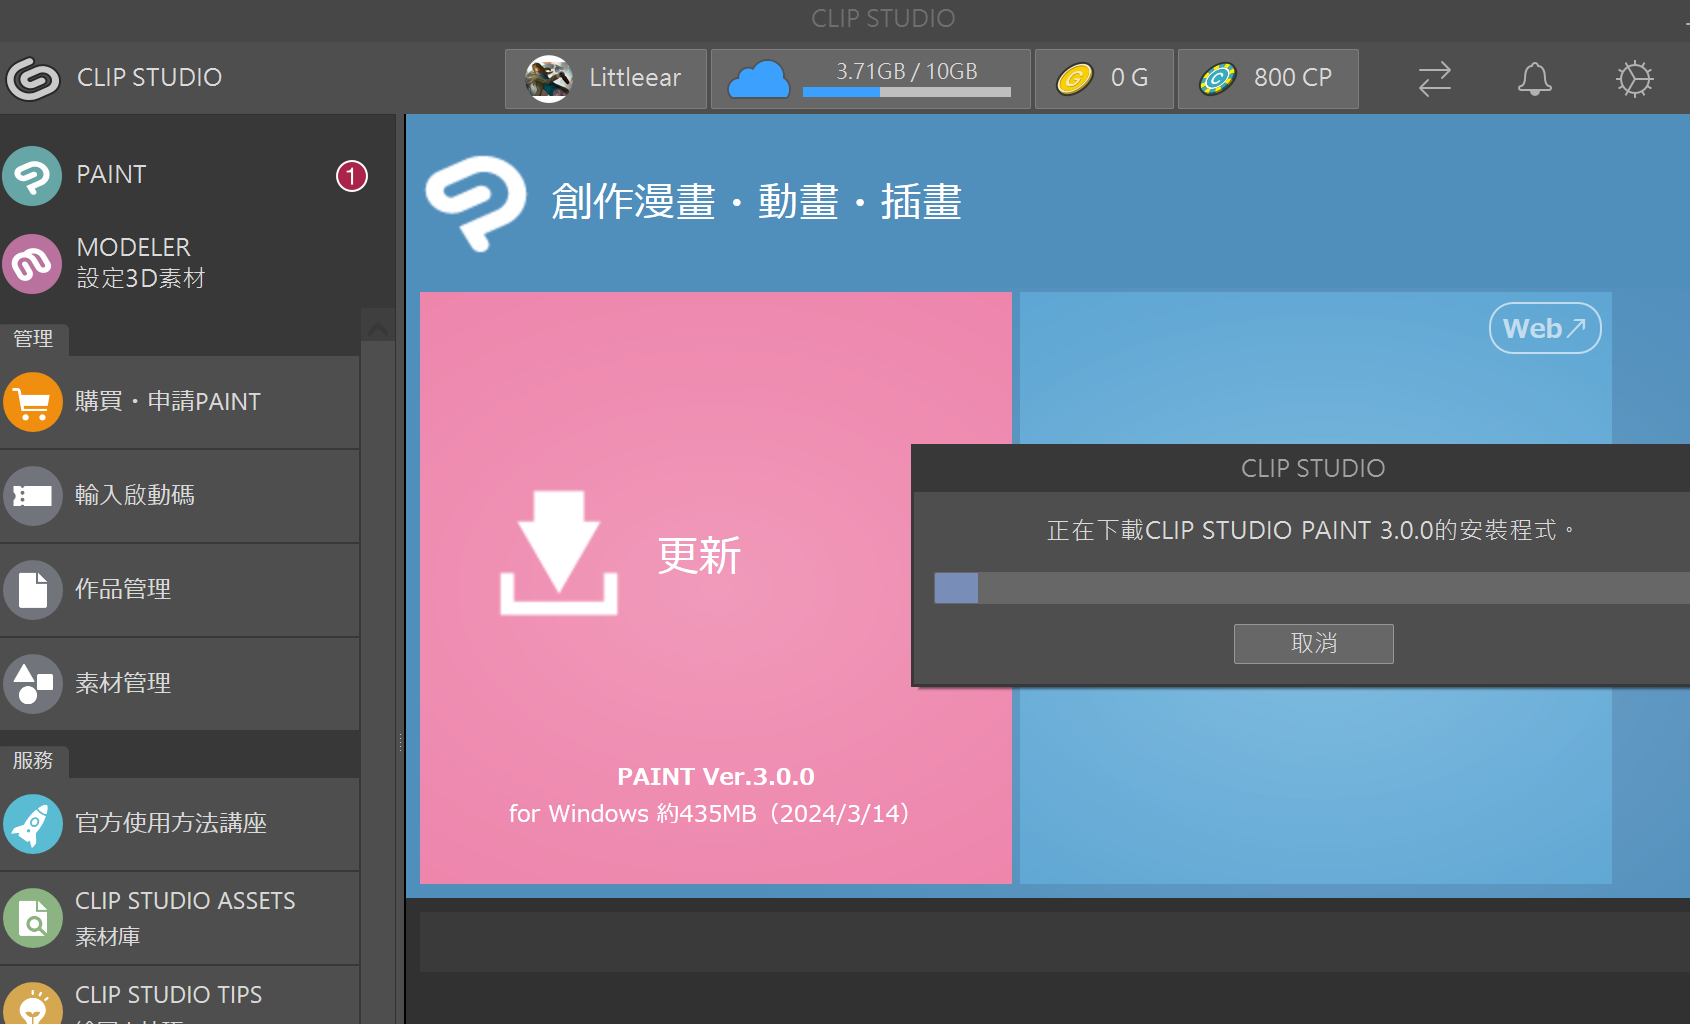Click the activation code ticket icon
Screen dimensions: 1690x1024
33,496
